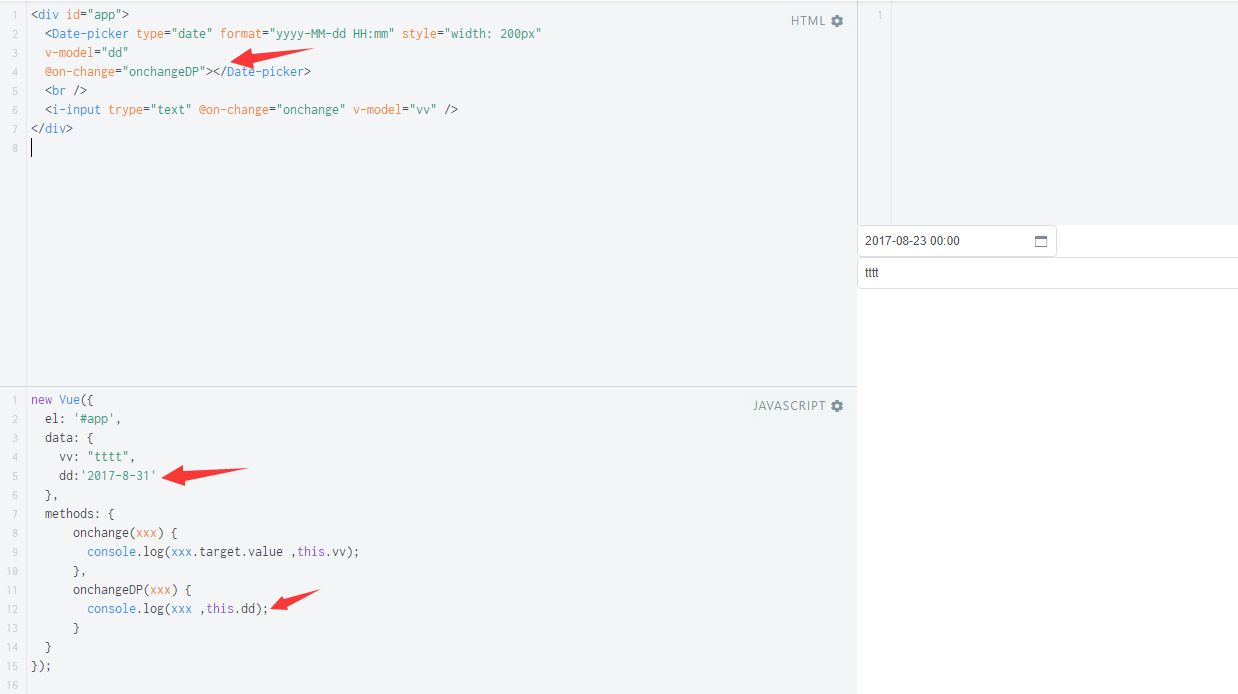Click line number 1 in the HTML gutter
This screenshot has height=694, width=1238.
click(14, 14)
